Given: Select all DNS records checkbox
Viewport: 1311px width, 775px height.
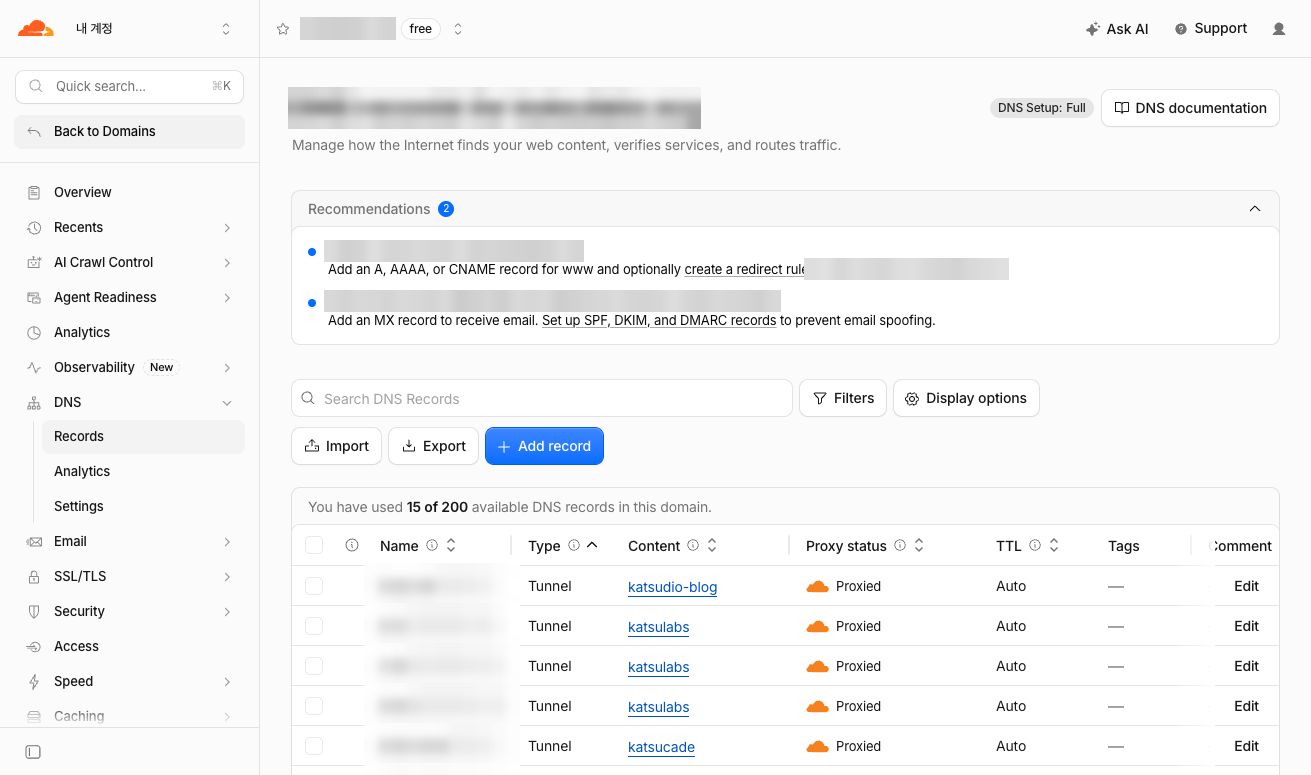Looking at the screenshot, I should point(314,546).
